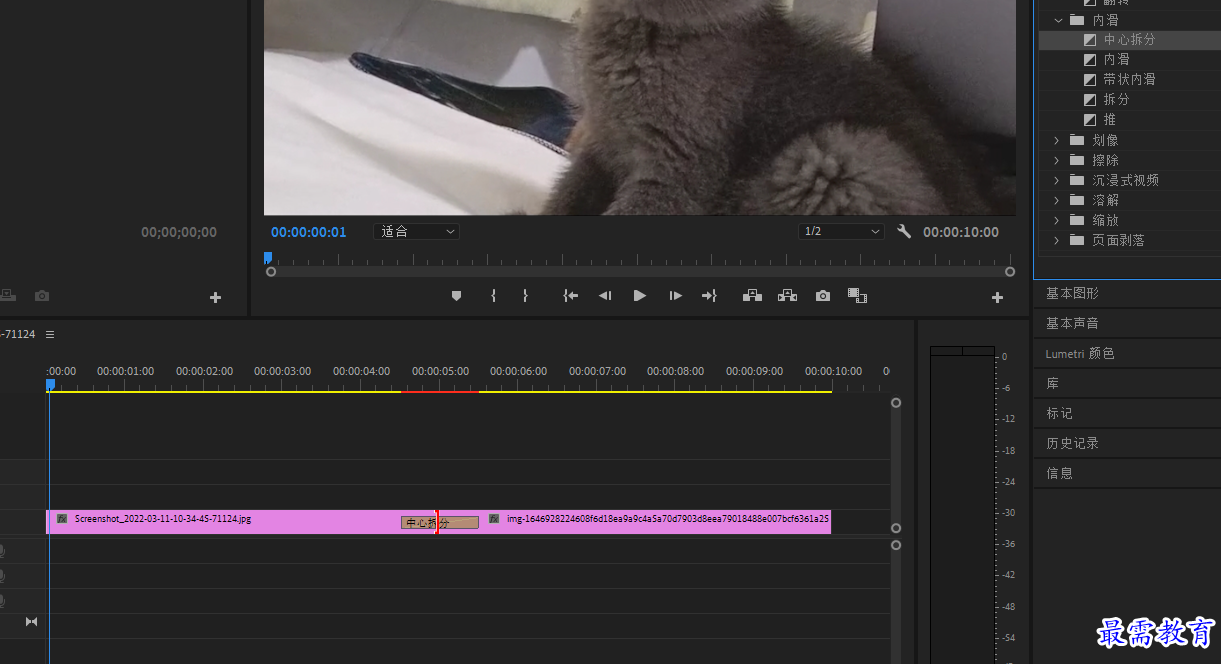Click the Mark In brace icon
The image size is (1221, 664).
(493, 296)
